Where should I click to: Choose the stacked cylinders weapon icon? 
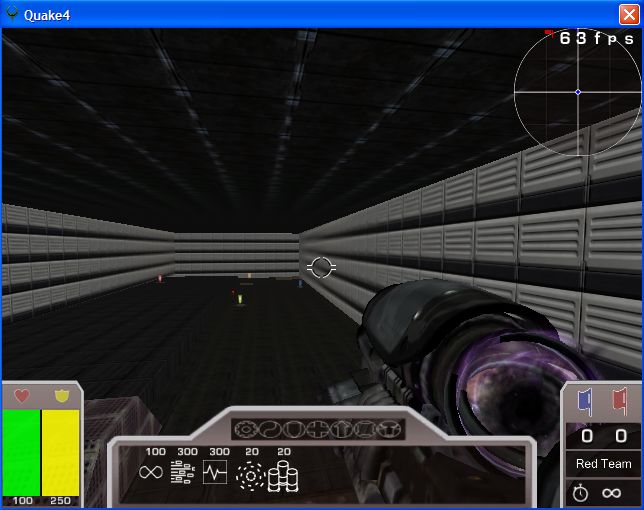tap(283, 476)
